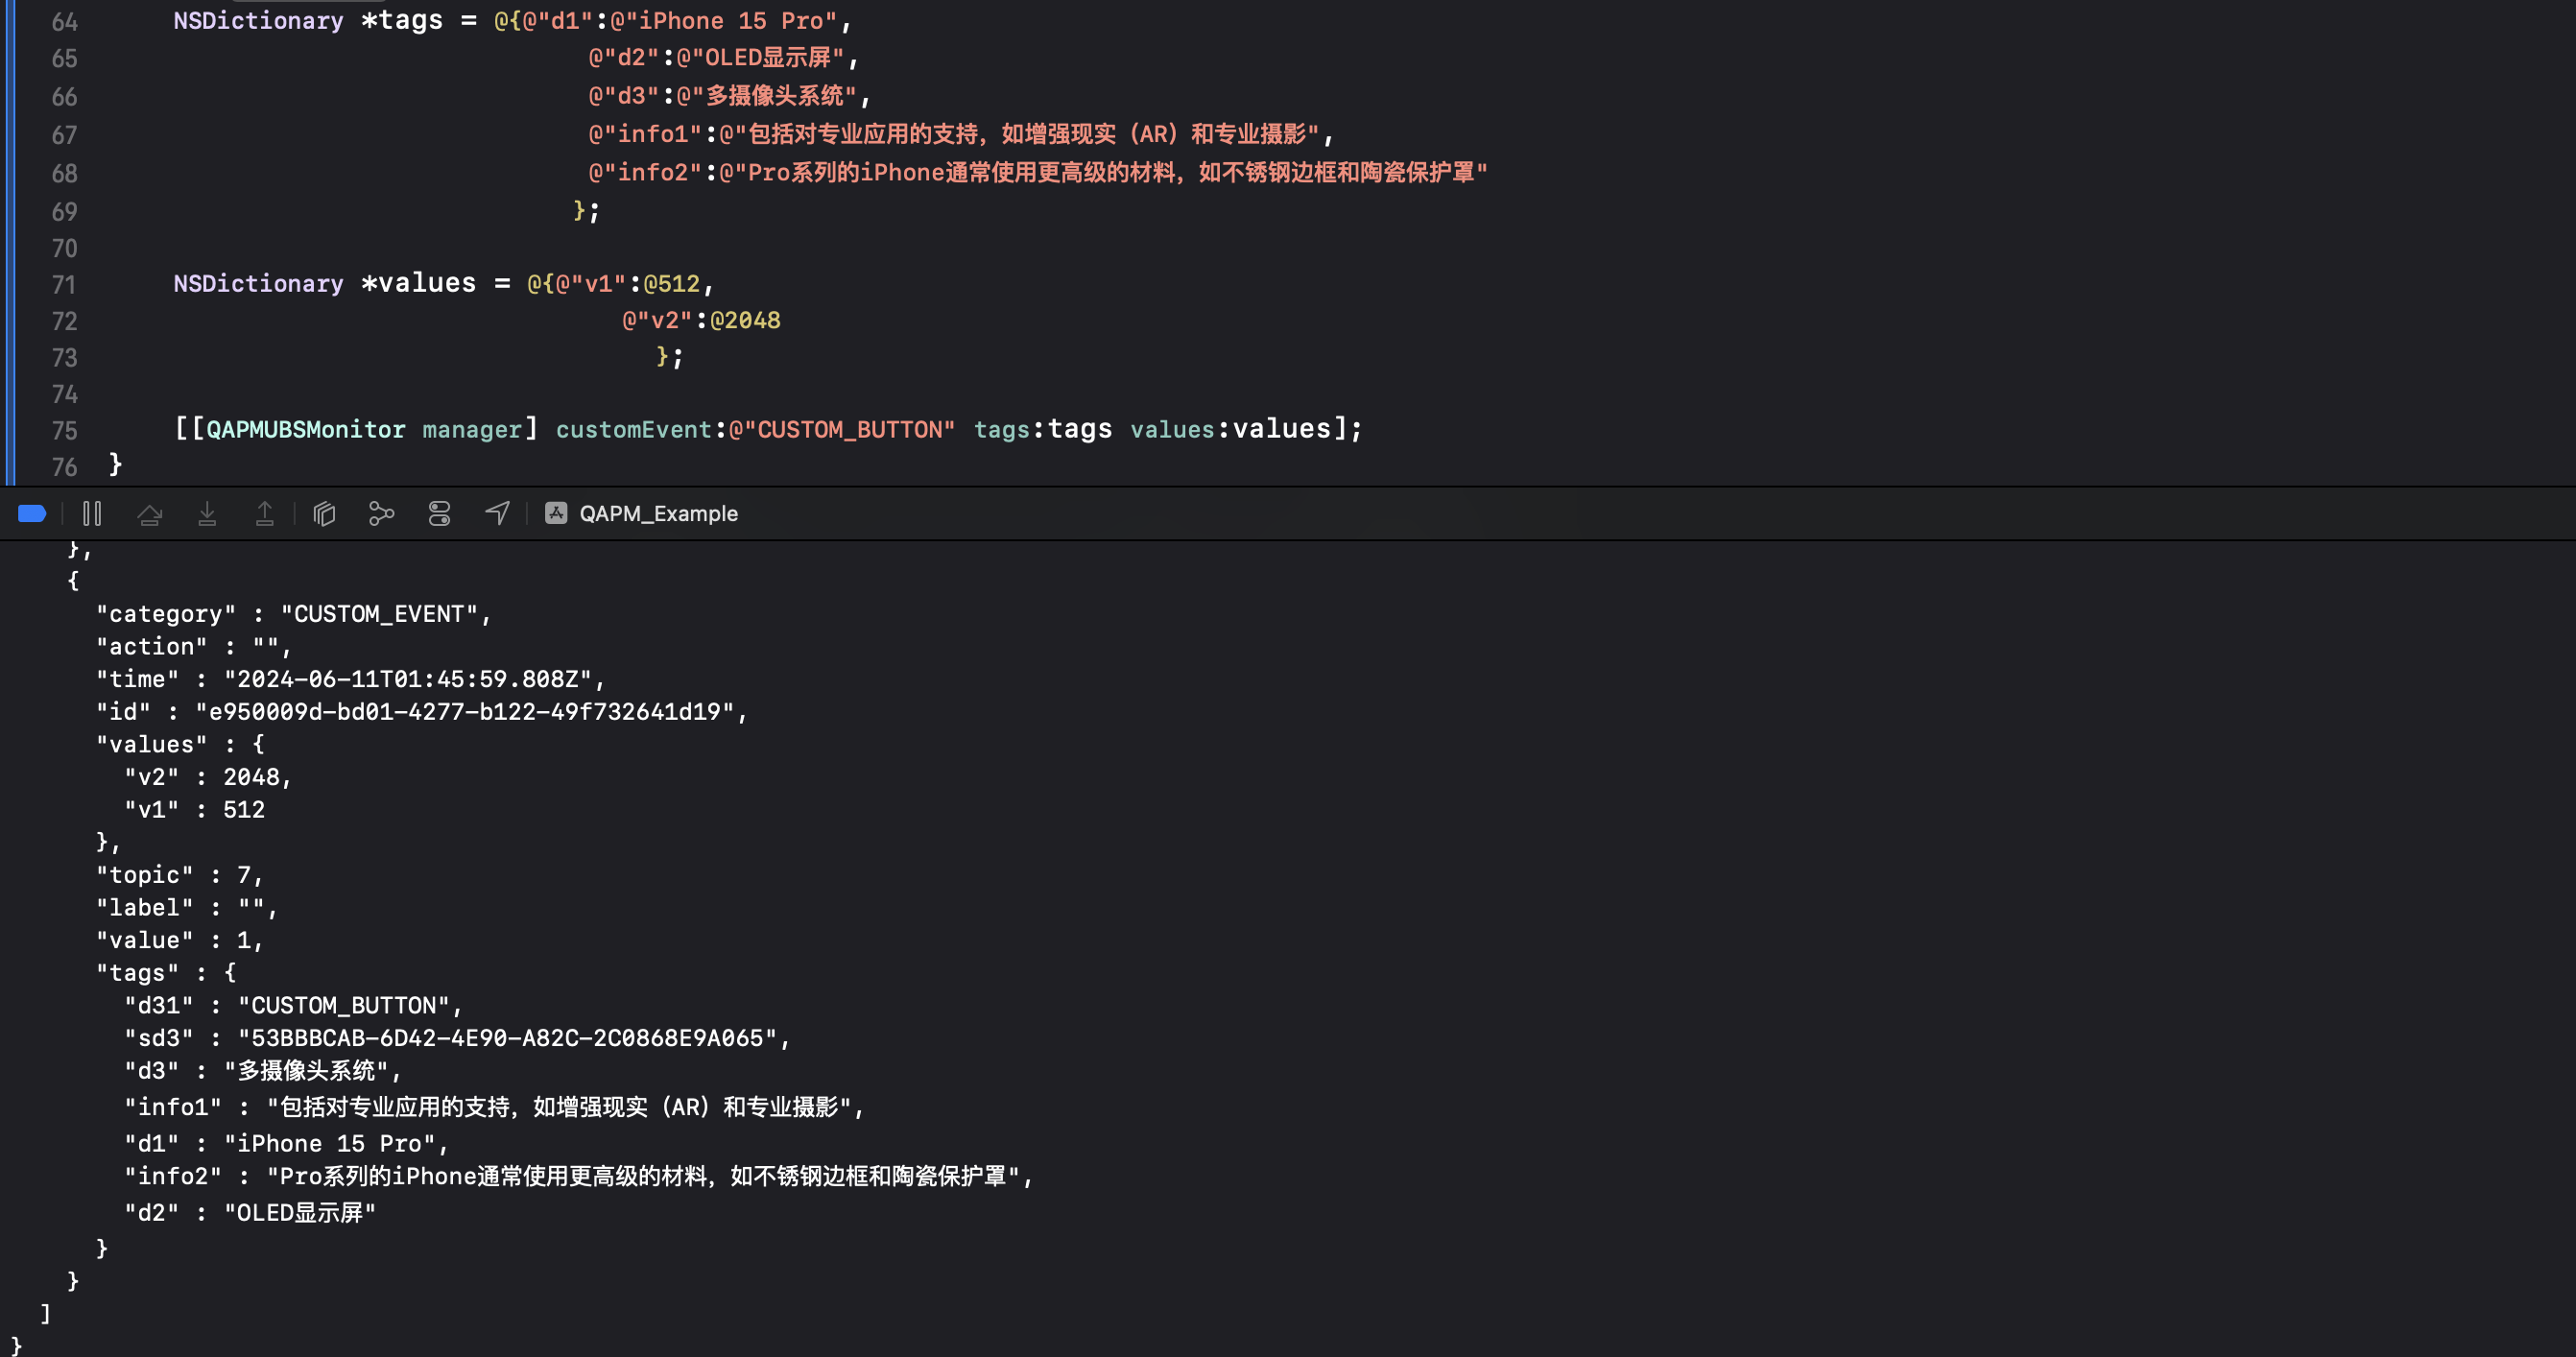Image resolution: width=2576 pixels, height=1357 pixels.
Task: Toggle the breakpoints activation button
Action: tap(32, 514)
